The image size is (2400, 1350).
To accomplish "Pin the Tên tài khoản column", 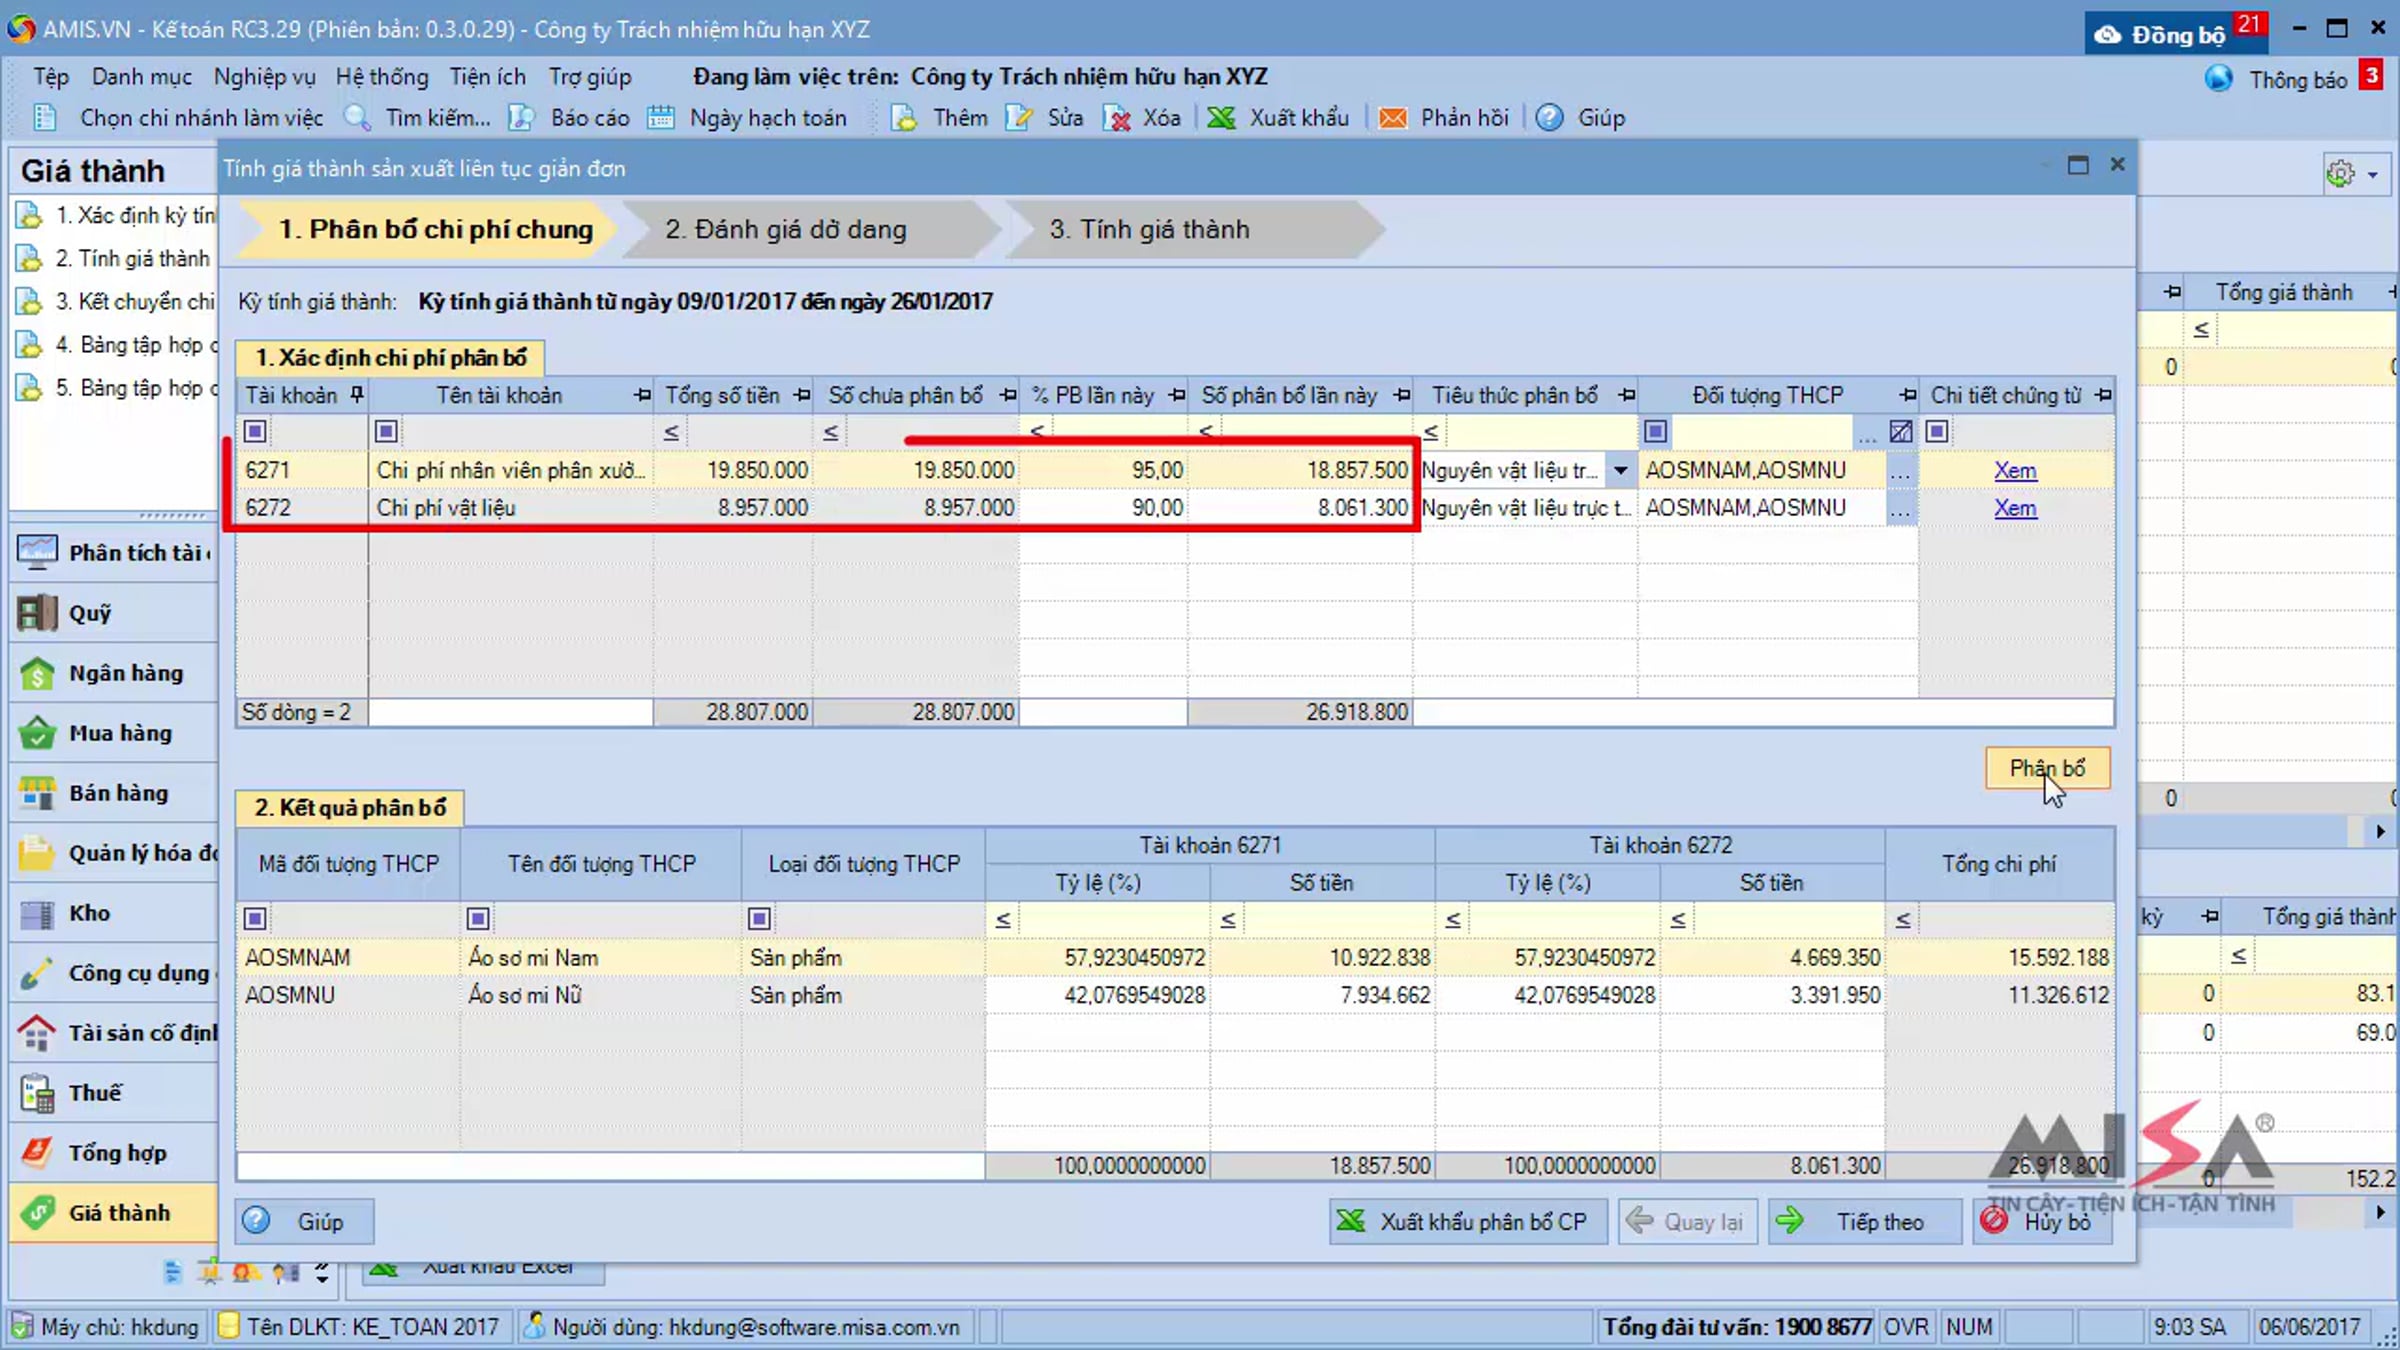I will [x=641, y=396].
